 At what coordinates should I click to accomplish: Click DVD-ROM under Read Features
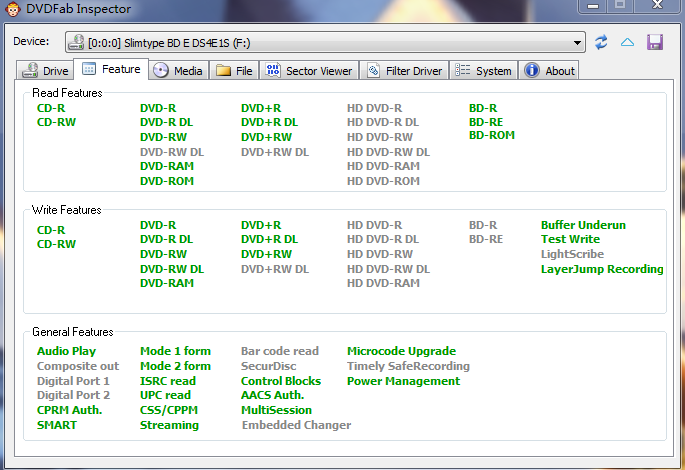pyautogui.click(x=167, y=181)
